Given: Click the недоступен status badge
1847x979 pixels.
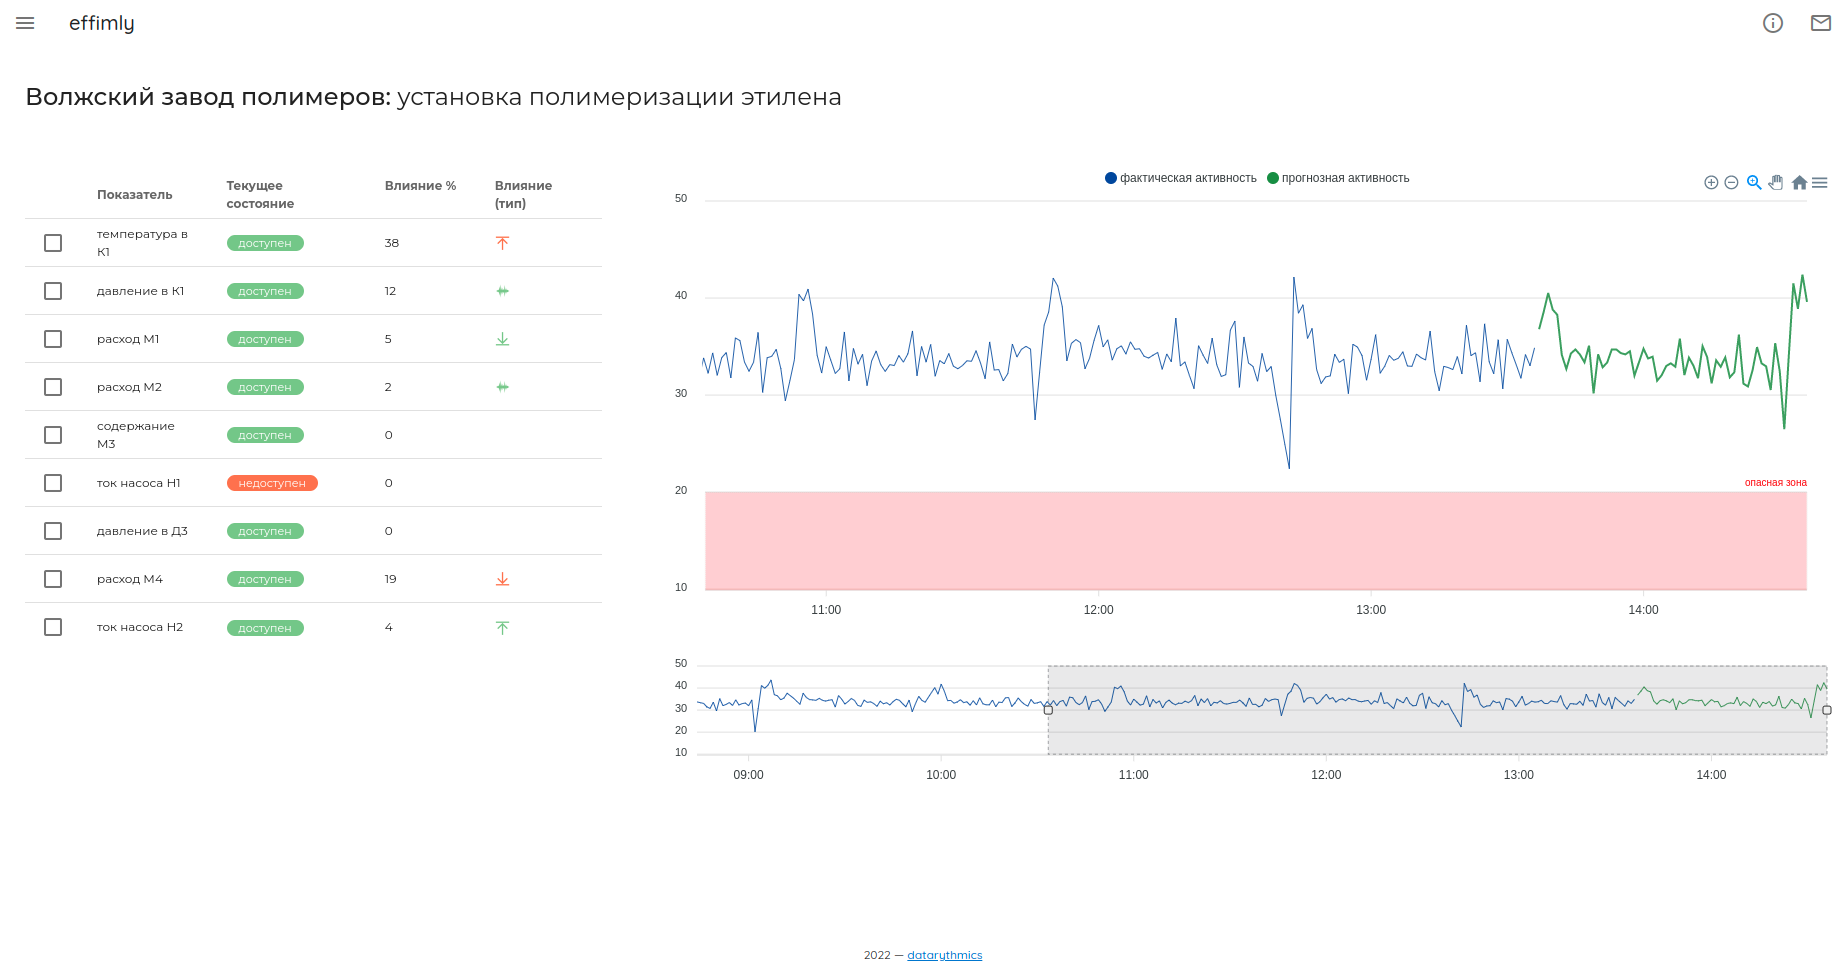Looking at the screenshot, I should pyautogui.click(x=272, y=483).
